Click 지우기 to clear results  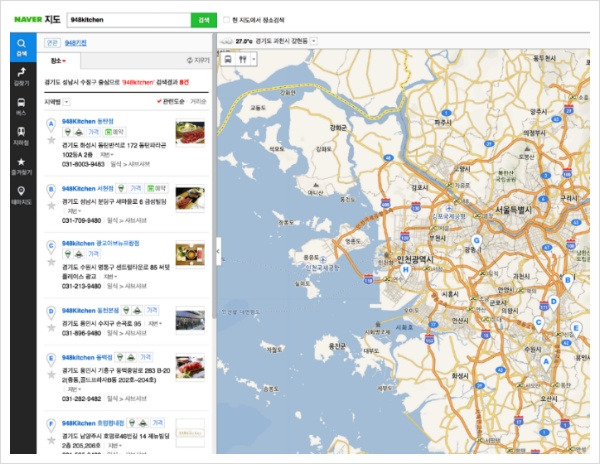pyautogui.click(x=198, y=60)
